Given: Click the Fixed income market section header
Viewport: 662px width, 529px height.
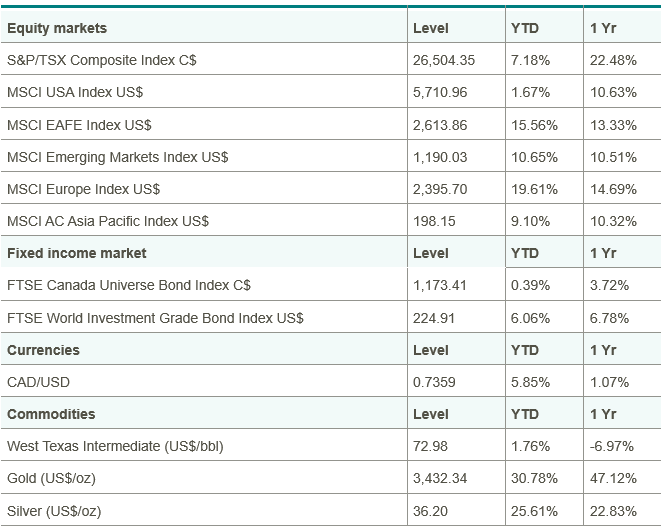Looking at the screenshot, I should point(77,253).
